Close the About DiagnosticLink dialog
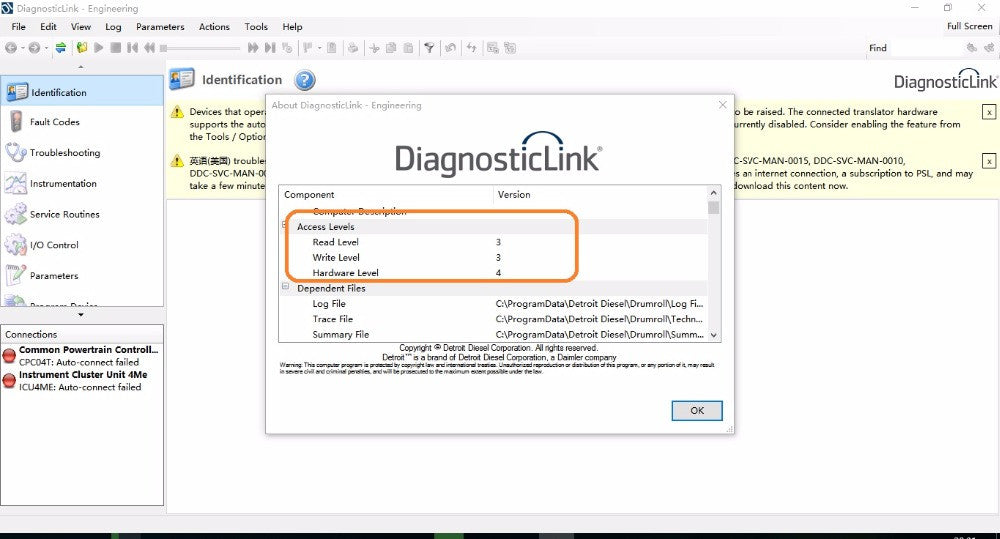The image size is (1000, 539). [723, 105]
